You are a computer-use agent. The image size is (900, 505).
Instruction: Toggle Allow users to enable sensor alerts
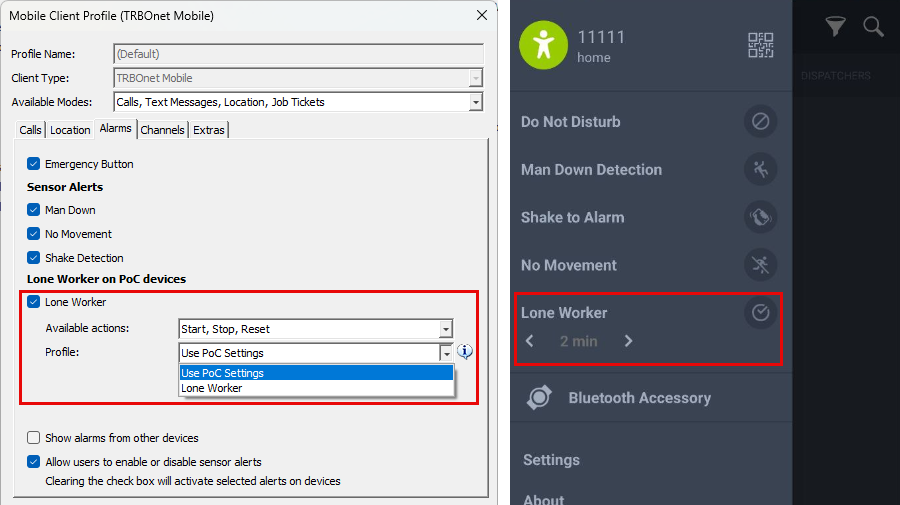click(33, 462)
